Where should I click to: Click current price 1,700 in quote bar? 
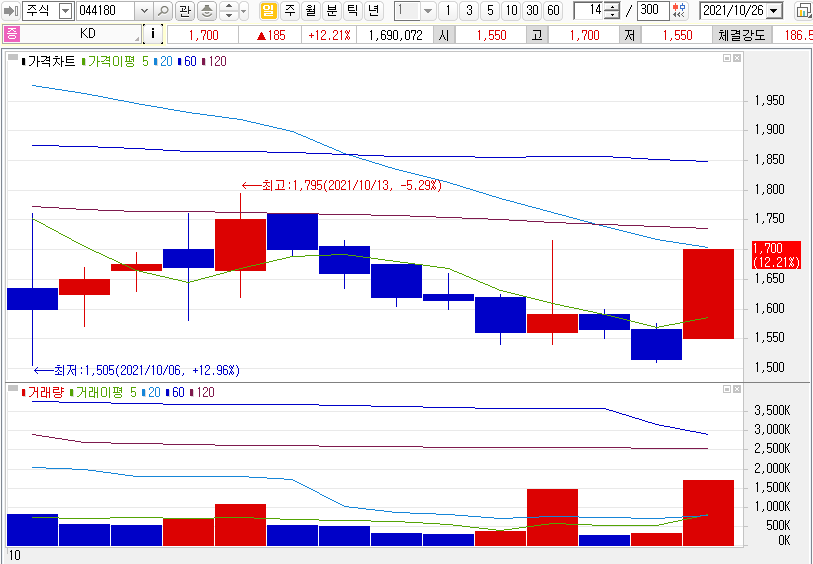[203, 35]
